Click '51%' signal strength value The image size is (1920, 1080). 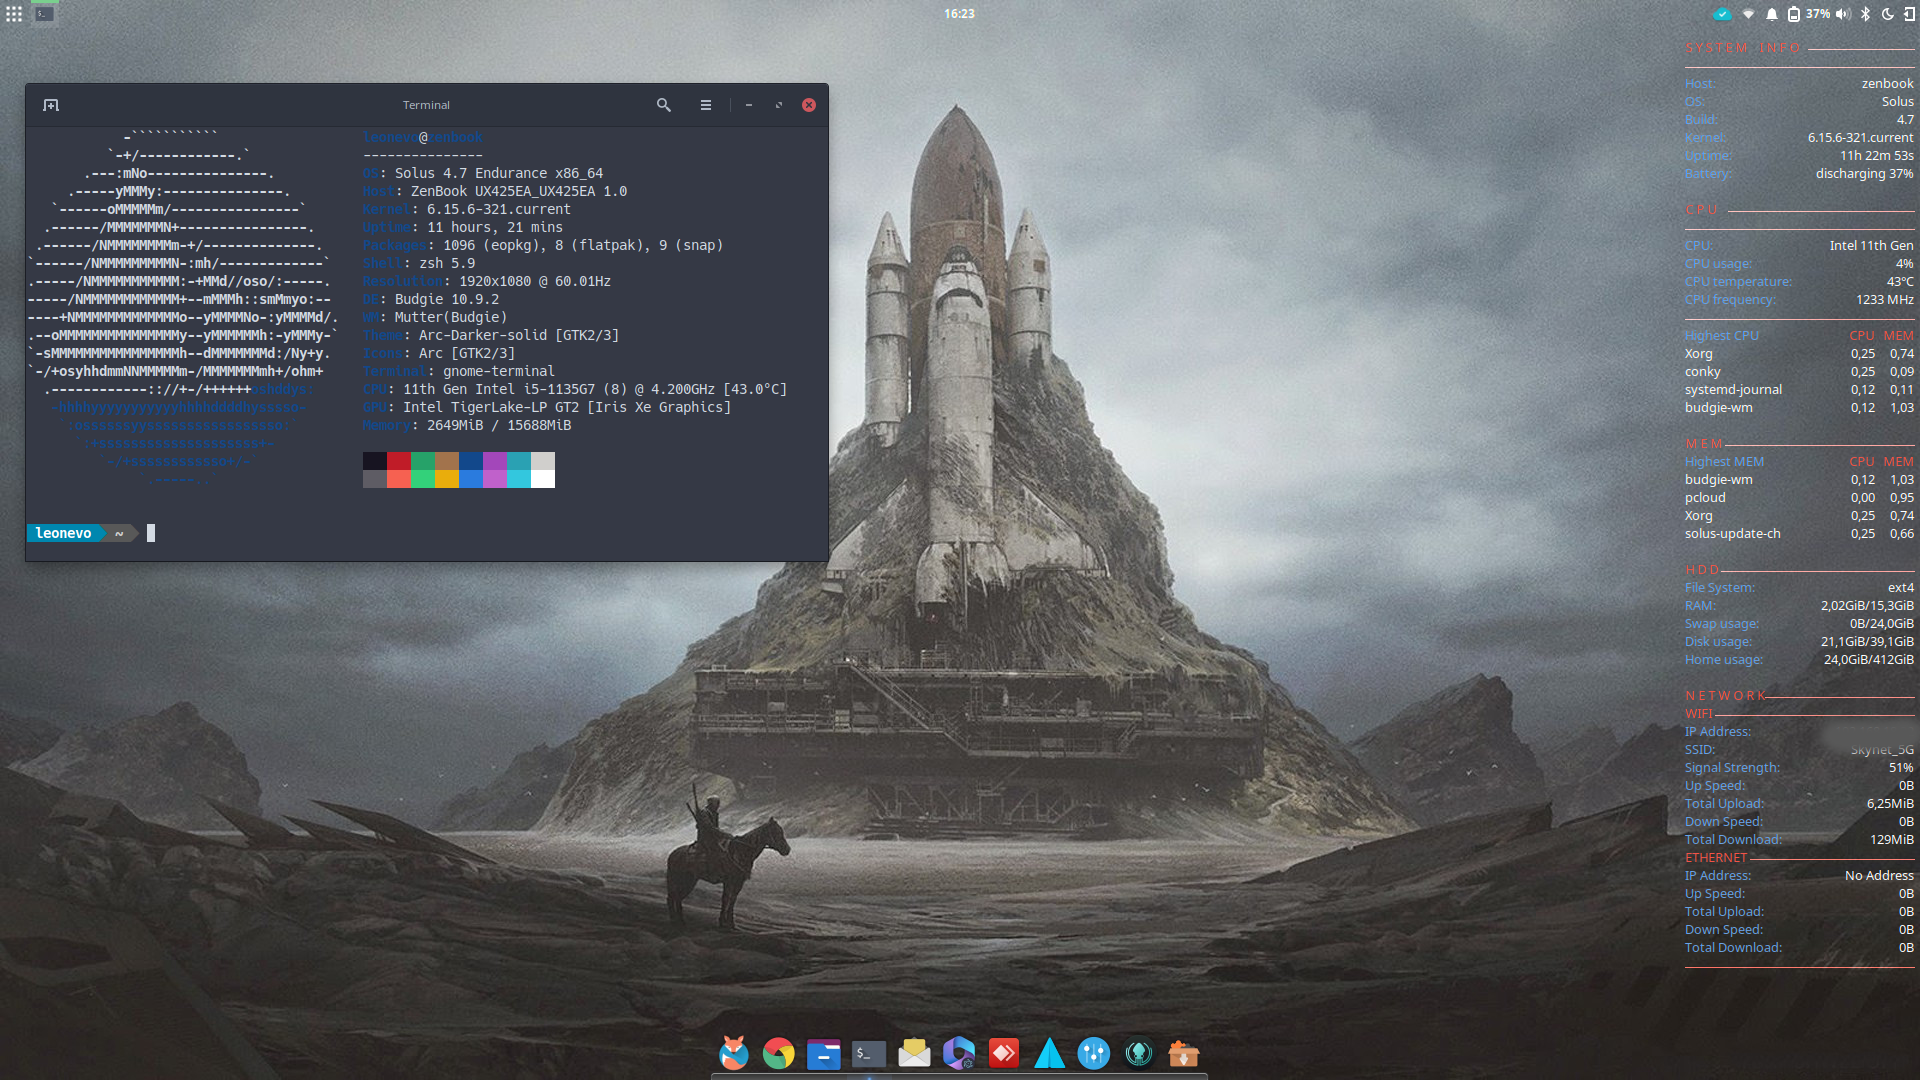(1901, 768)
